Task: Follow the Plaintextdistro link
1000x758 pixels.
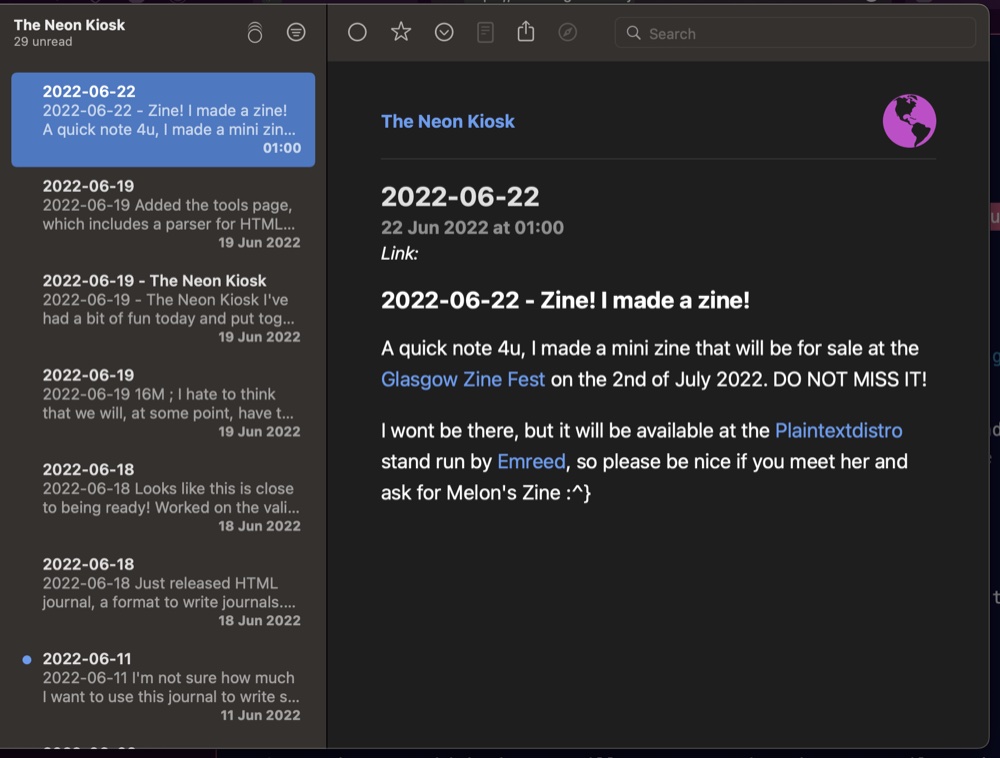Action: [x=838, y=431]
